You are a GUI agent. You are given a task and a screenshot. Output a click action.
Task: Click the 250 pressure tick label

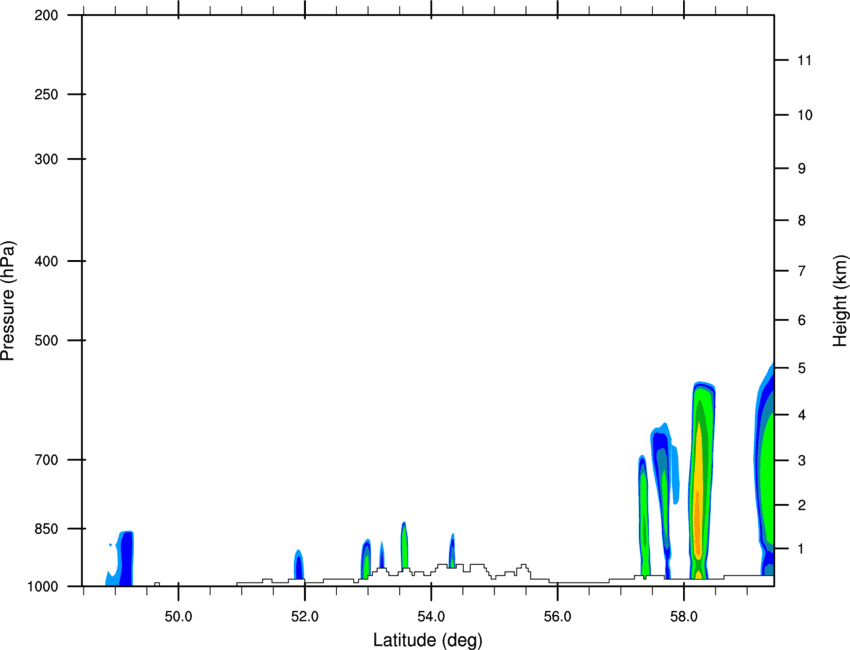coord(46,94)
